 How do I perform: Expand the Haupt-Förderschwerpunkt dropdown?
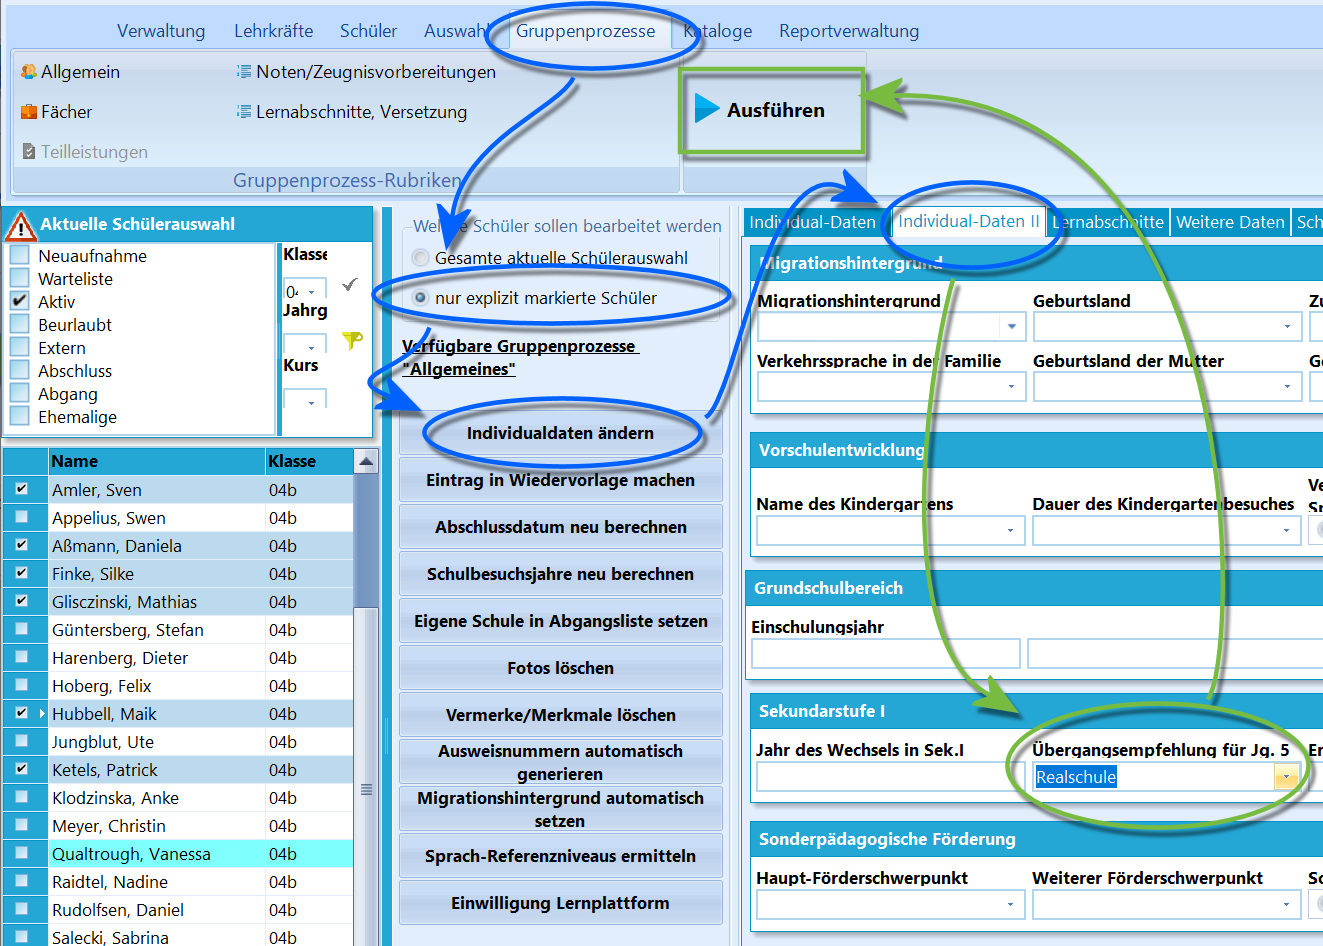[1011, 904]
